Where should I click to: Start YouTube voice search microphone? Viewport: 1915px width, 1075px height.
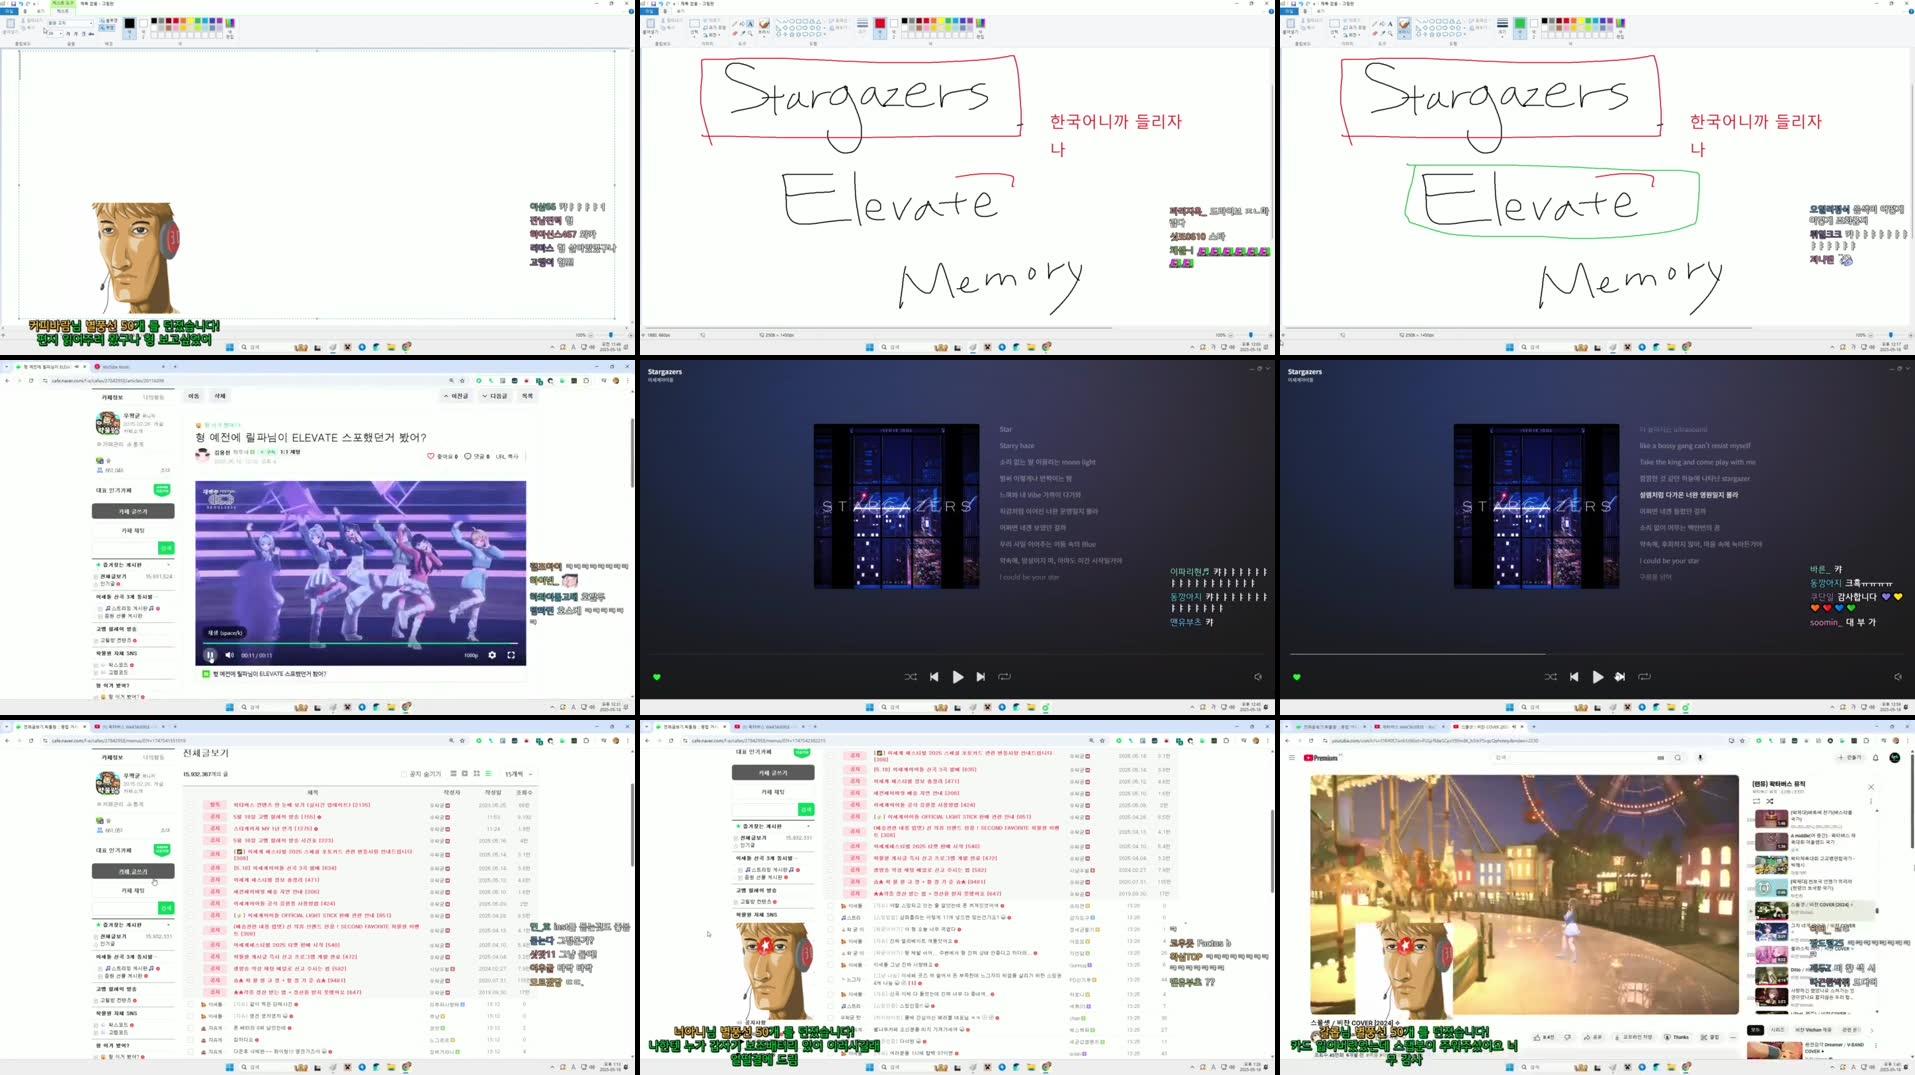click(1700, 758)
